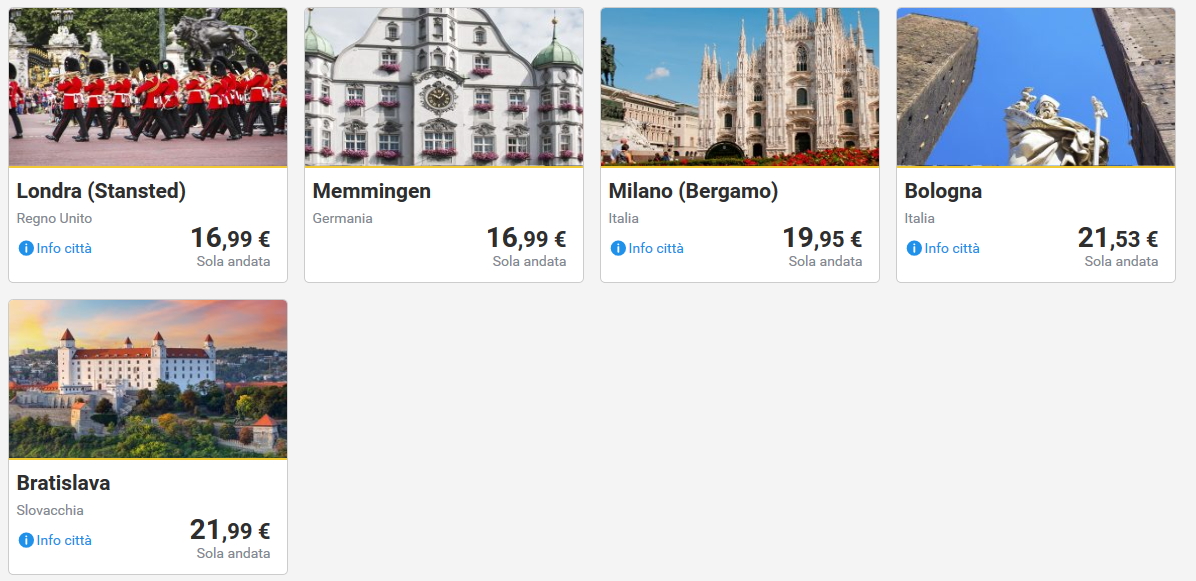
Task: Select the Memmingen destination title
Action: (372, 191)
